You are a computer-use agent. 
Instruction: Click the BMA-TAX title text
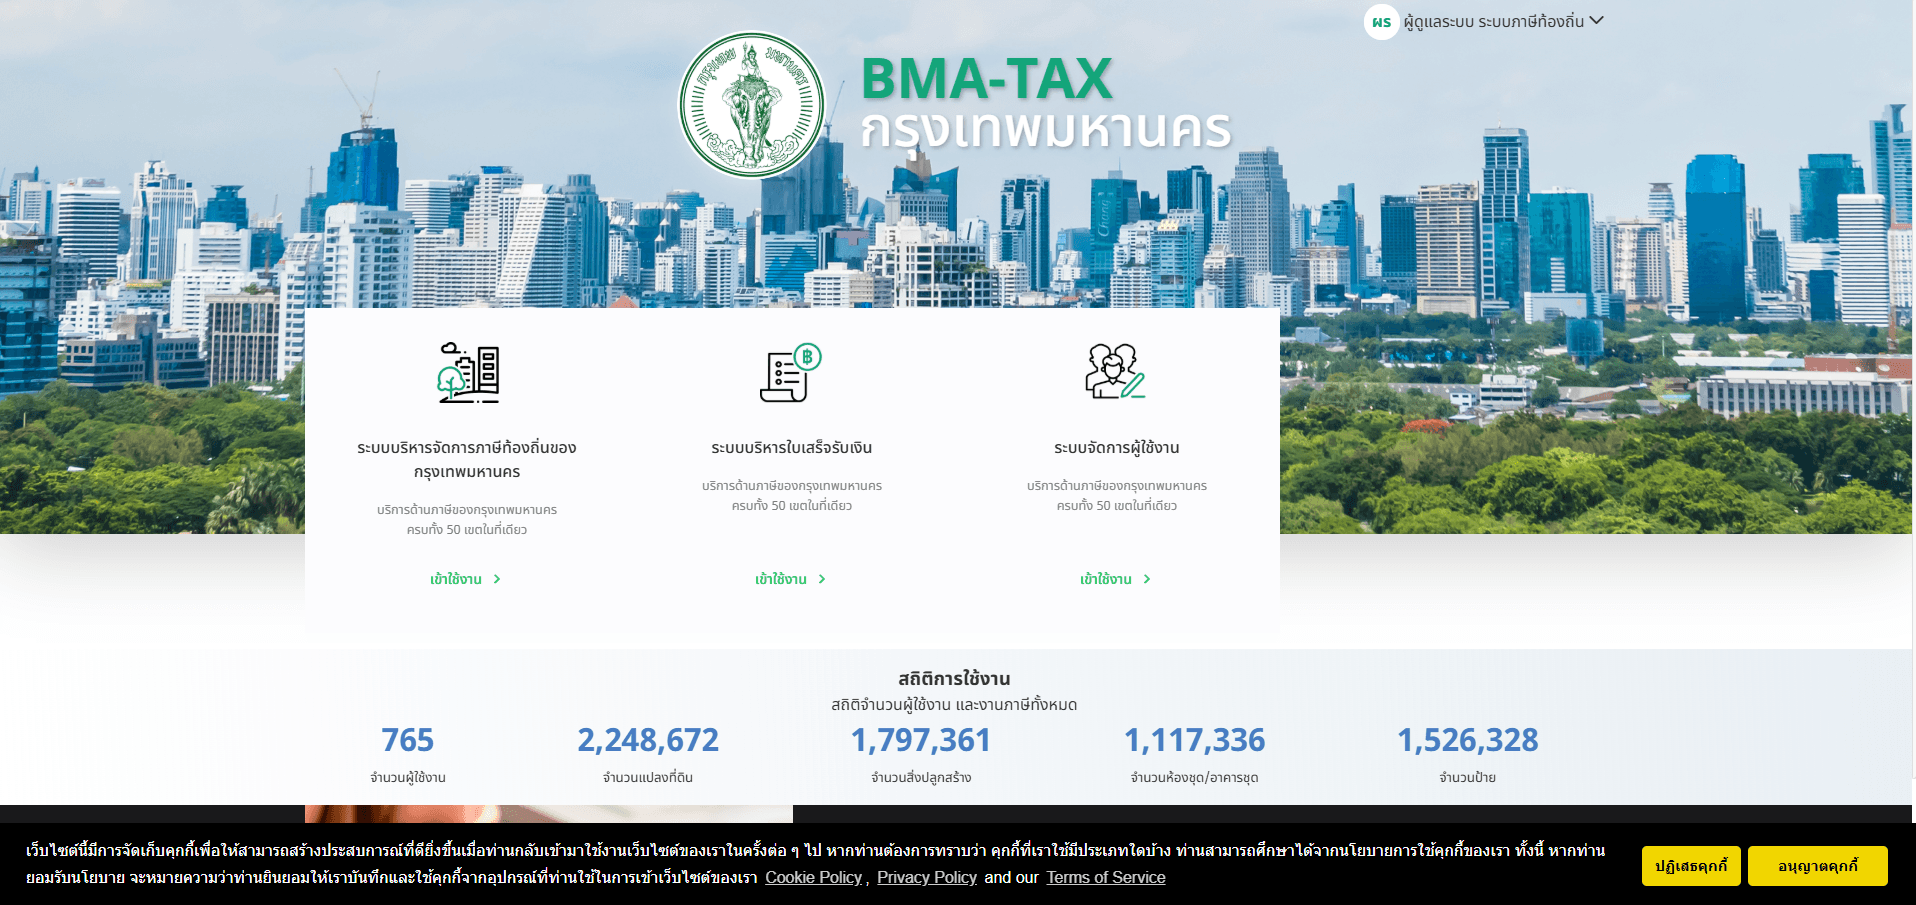(986, 78)
